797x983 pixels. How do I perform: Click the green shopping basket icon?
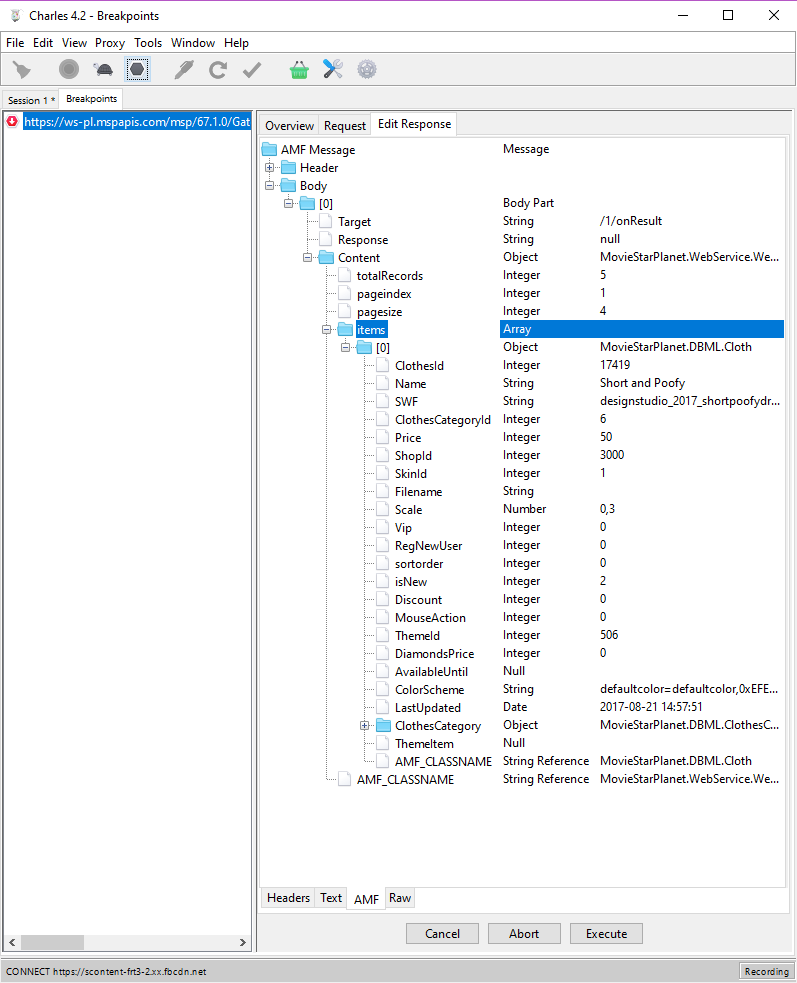pos(299,69)
